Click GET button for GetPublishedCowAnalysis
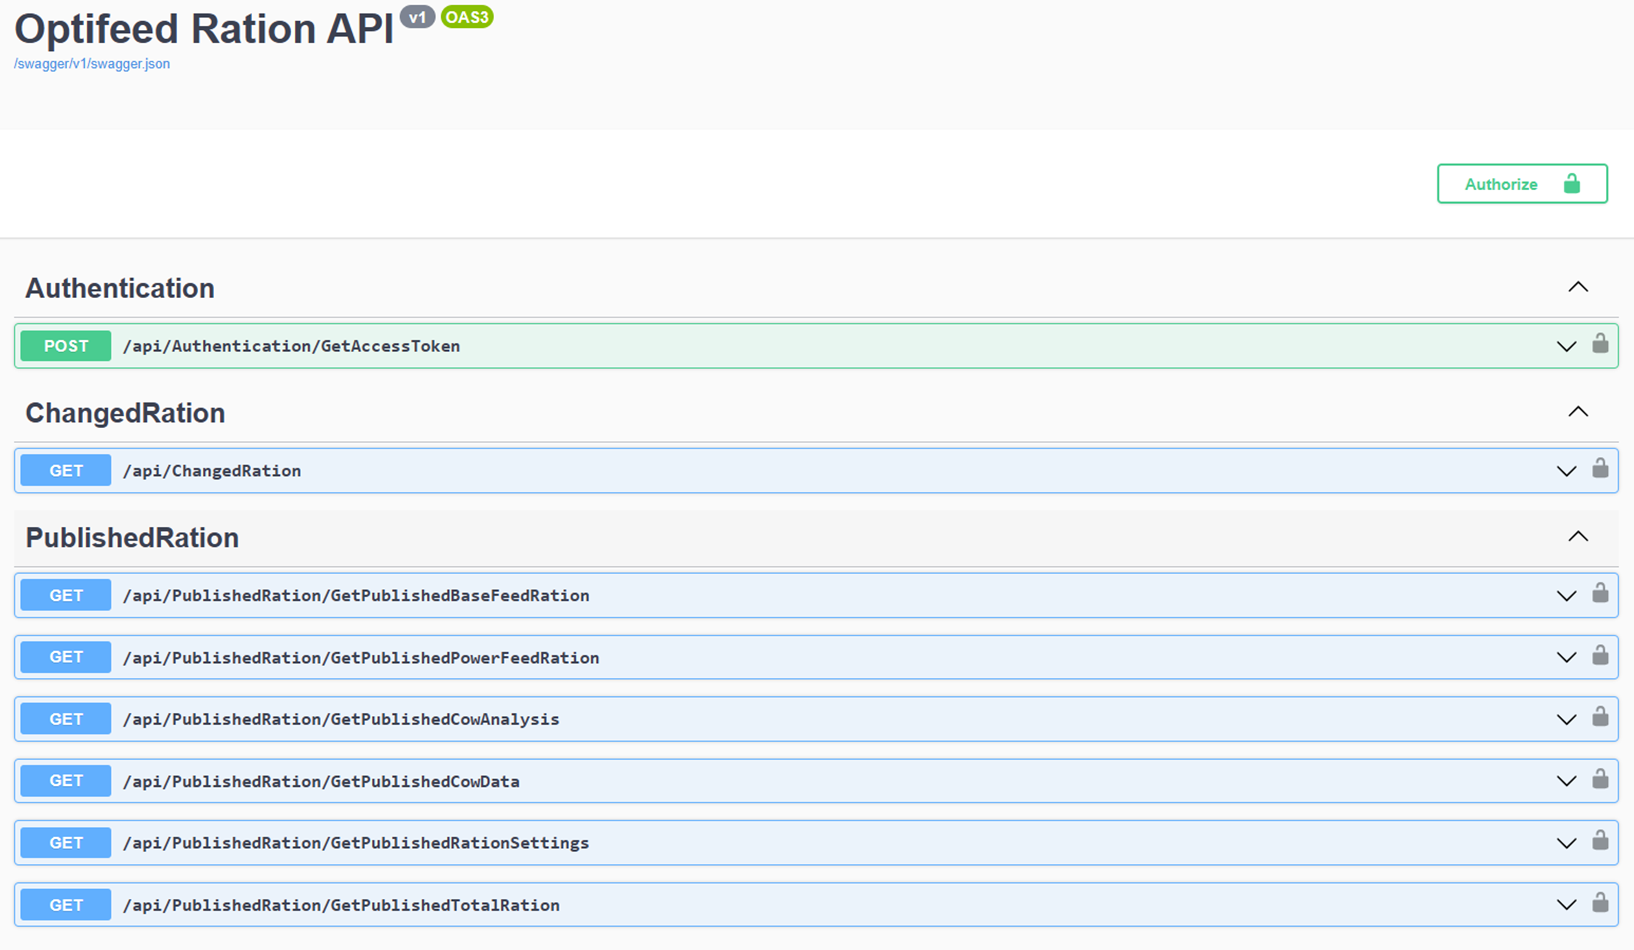The image size is (1634, 950). pyautogui.click(x=66, y=720)
